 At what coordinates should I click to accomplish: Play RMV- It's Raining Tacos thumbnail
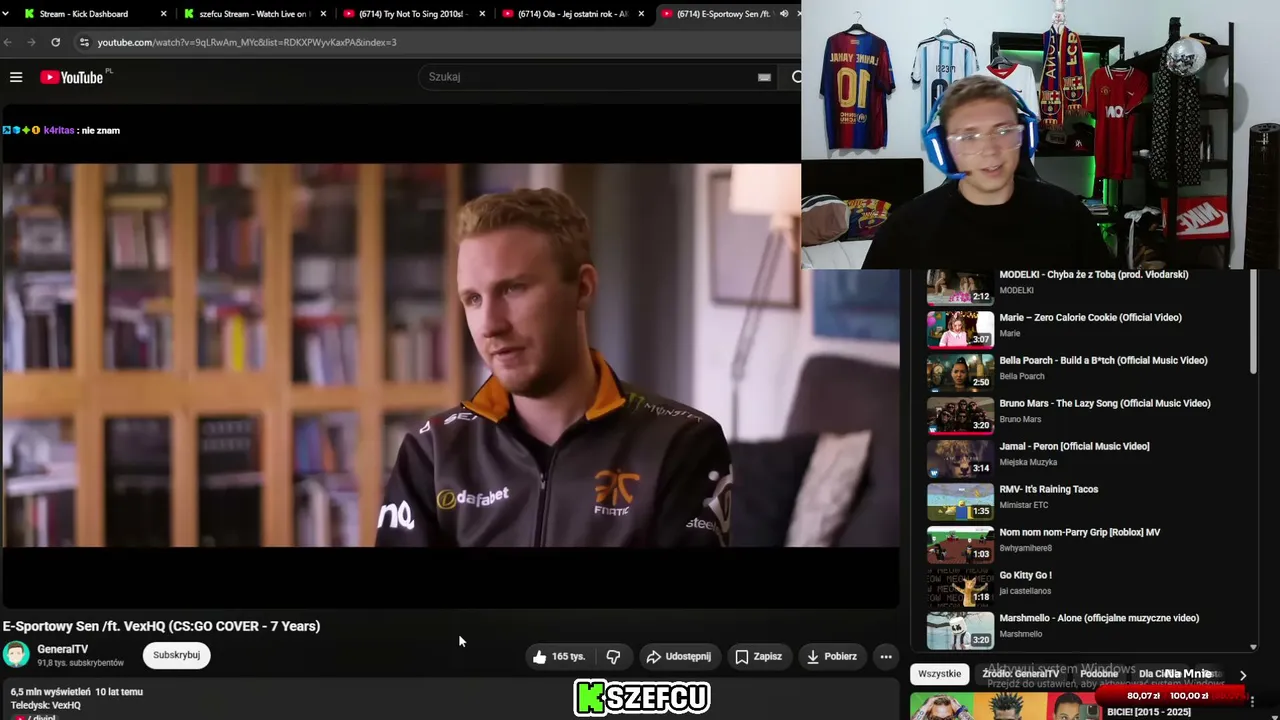[x=960, y=501]
